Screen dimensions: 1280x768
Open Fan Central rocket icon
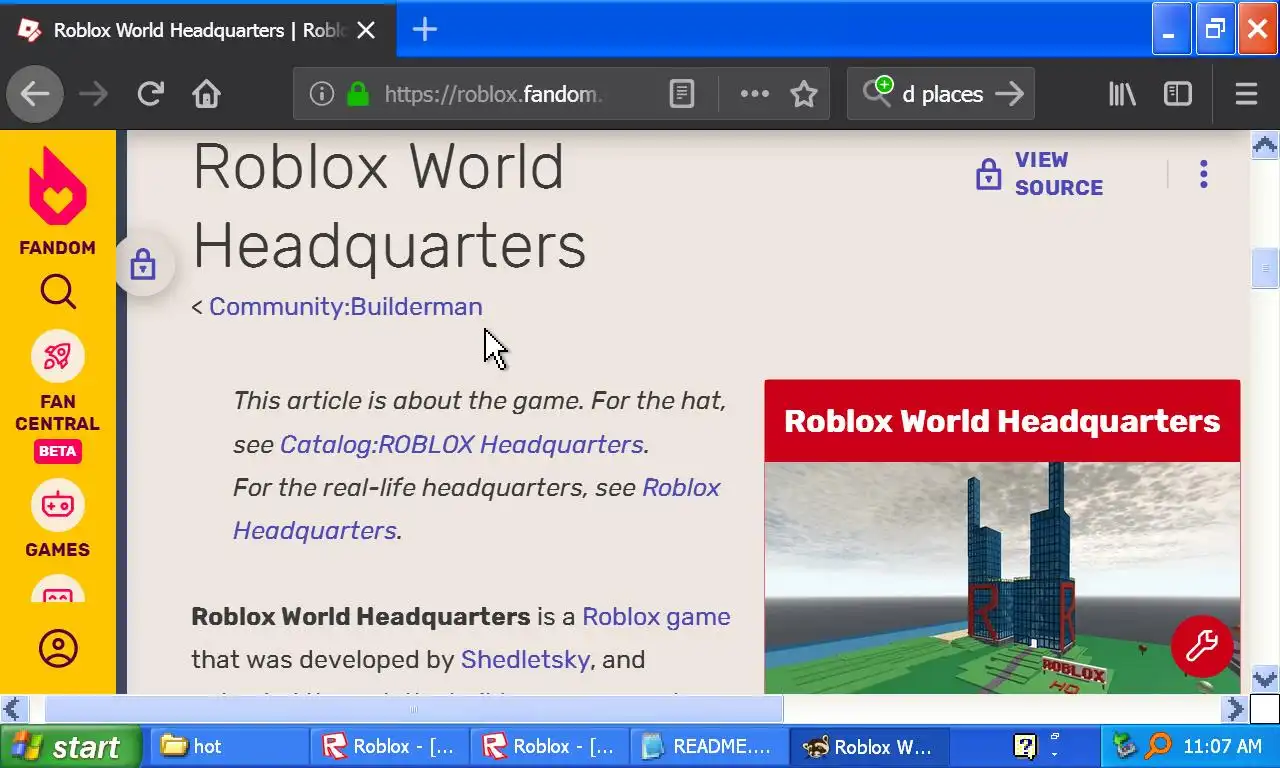click(x=58, y=356)
